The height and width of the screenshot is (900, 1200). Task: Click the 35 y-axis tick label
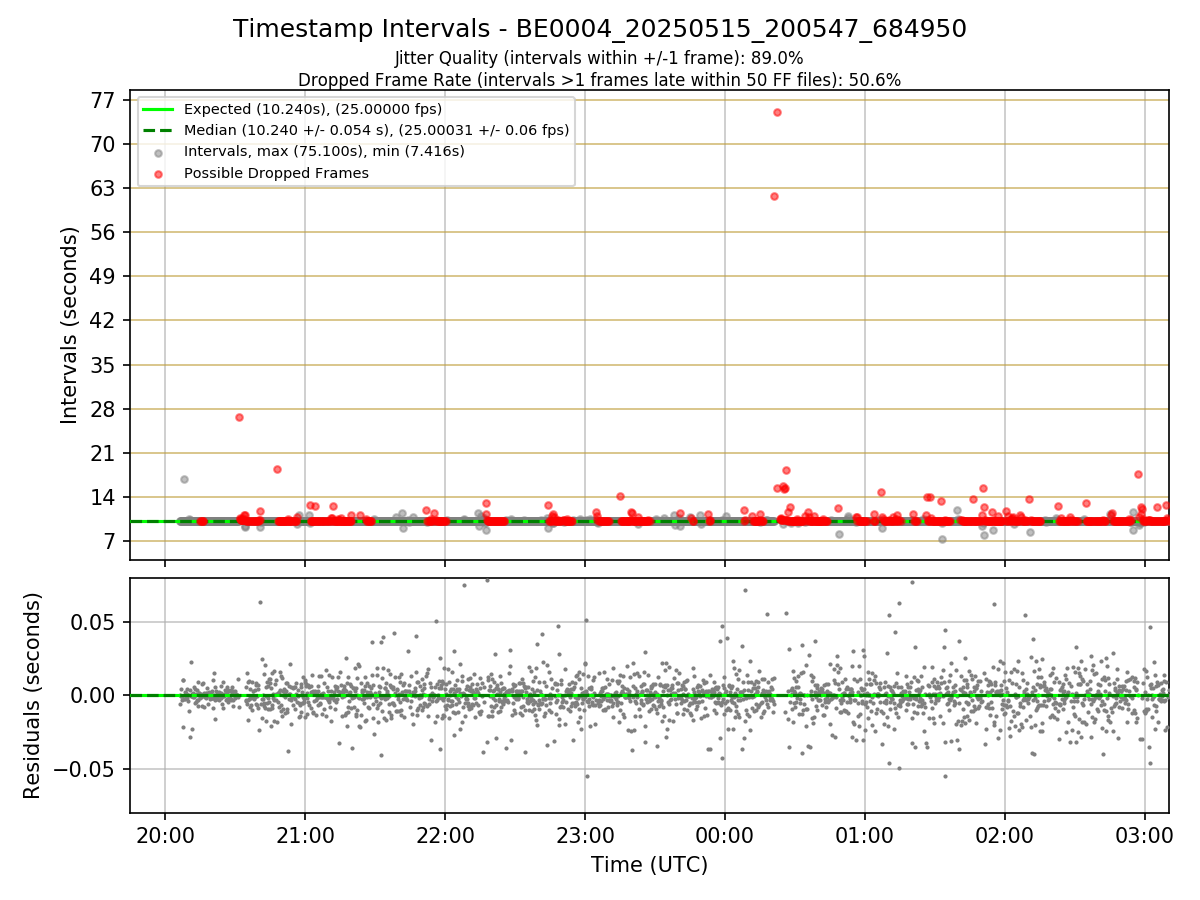[x=103, y=365]
